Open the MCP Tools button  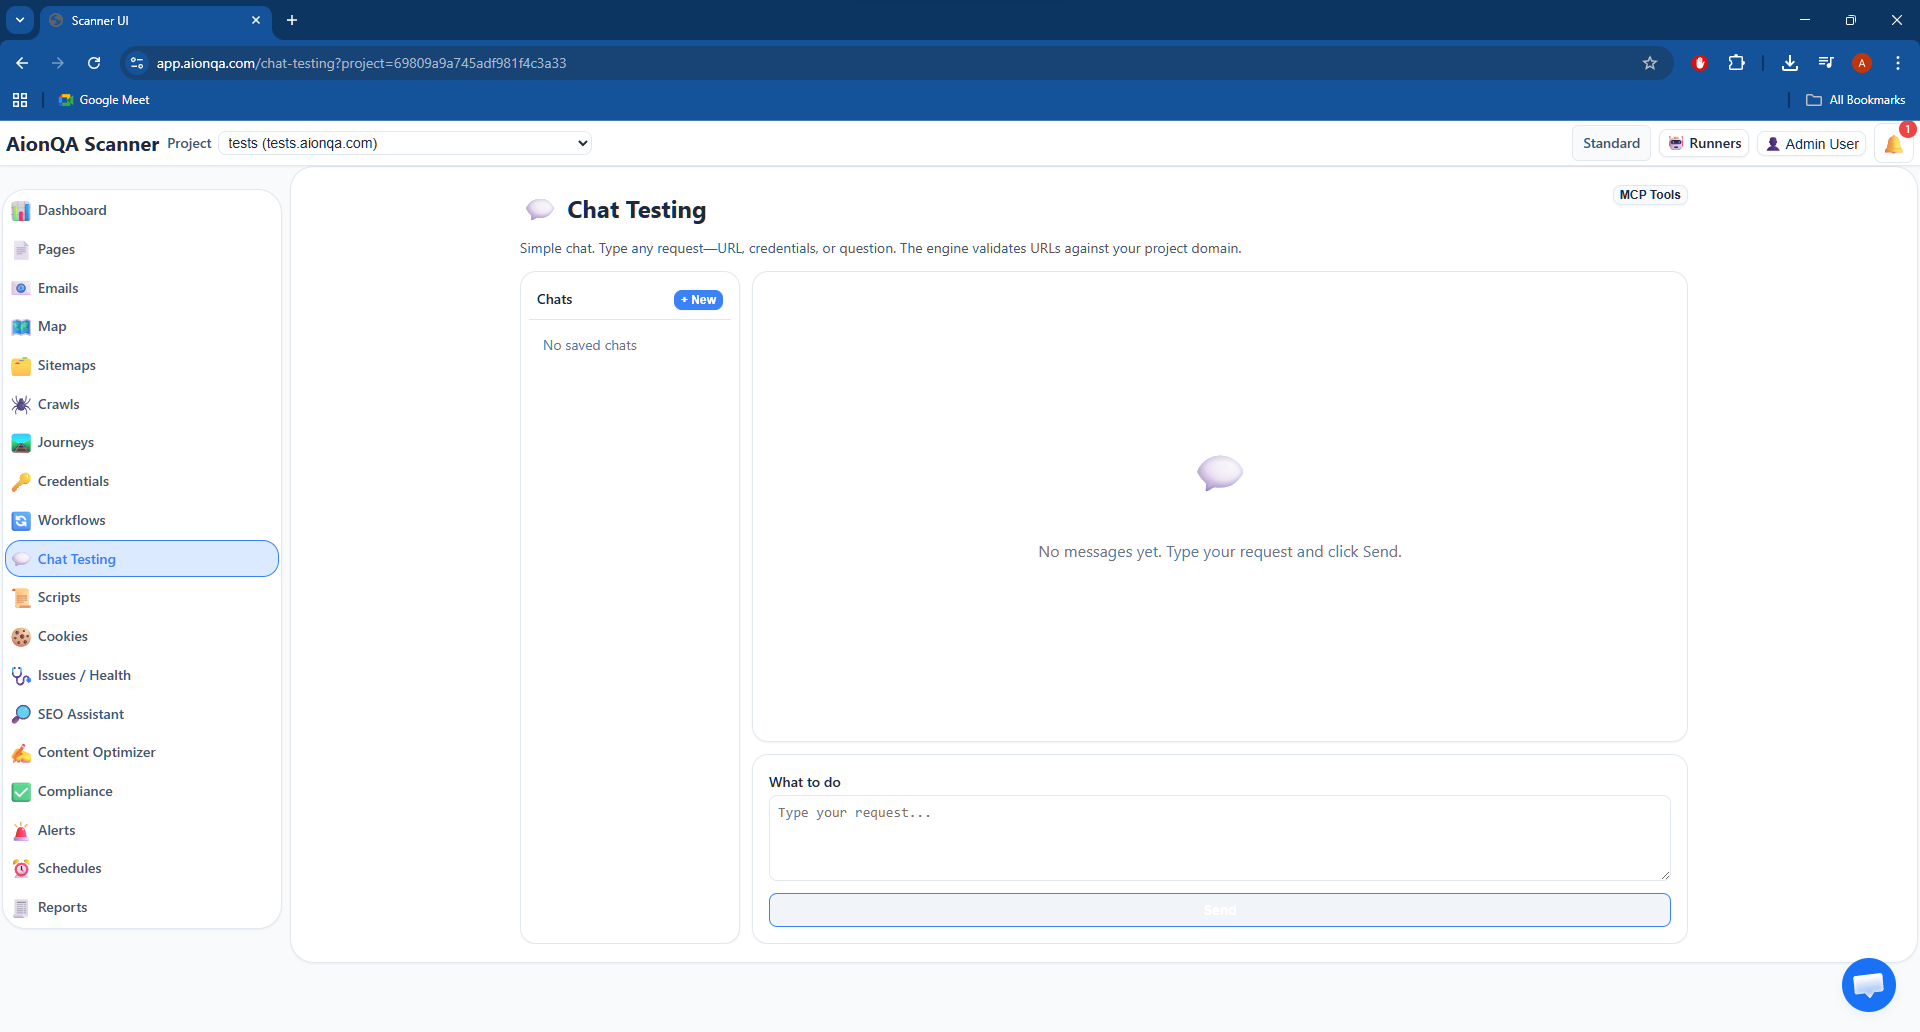pyautogui.click(x=1650, y=195)
